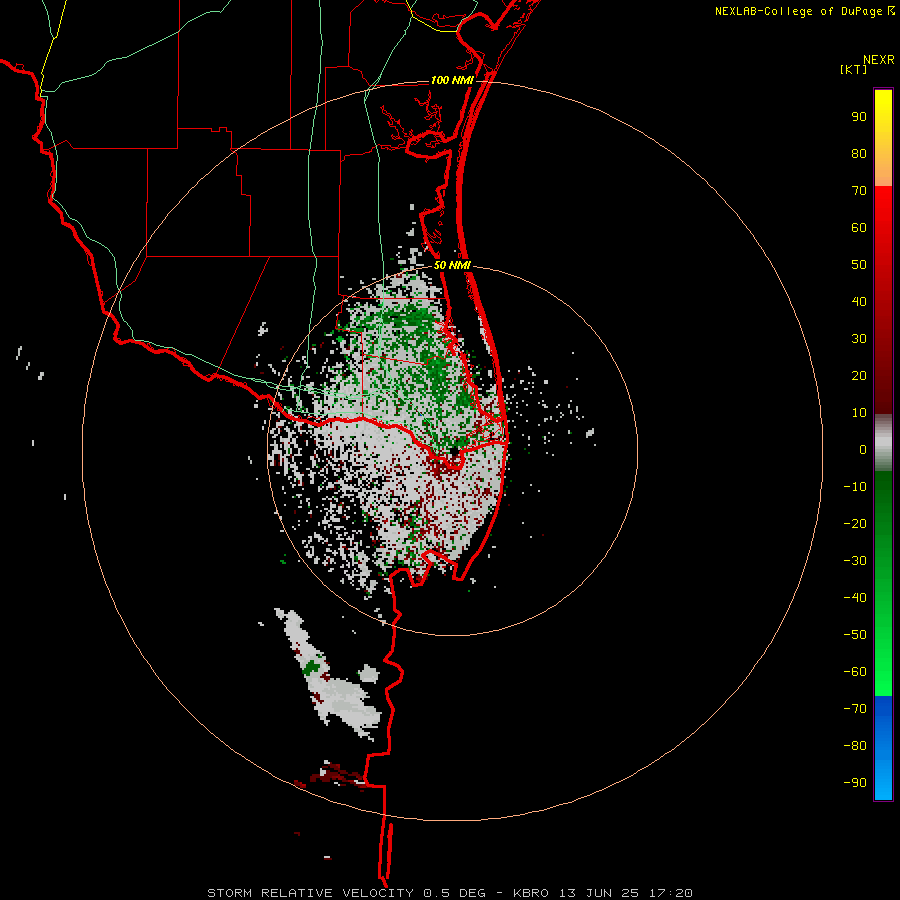Viewport: 900px width, 900px height.
Task: Select the -70 scale label
Action: (855, 709)
